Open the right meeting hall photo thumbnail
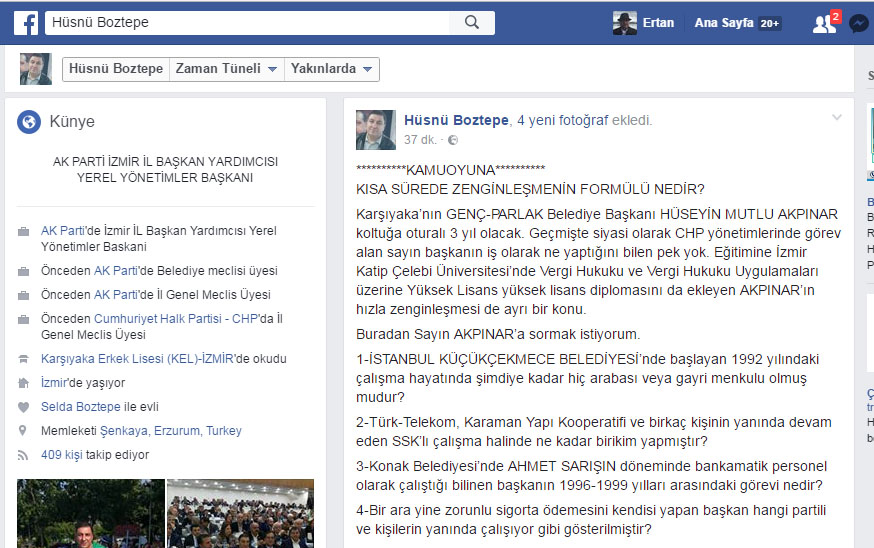This screenshot has height=548, width=874. [x=246, y=513]
